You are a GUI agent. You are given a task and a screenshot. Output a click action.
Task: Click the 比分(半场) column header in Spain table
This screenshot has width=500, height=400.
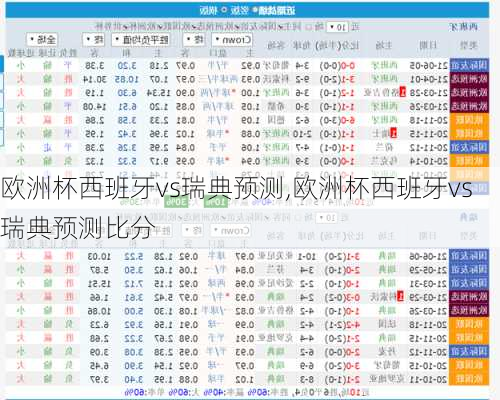[337, 45]
